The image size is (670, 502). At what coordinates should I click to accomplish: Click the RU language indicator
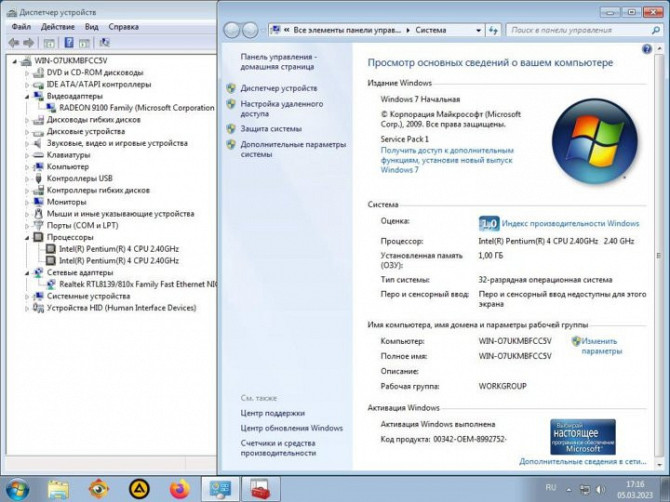tap(551, 487)
